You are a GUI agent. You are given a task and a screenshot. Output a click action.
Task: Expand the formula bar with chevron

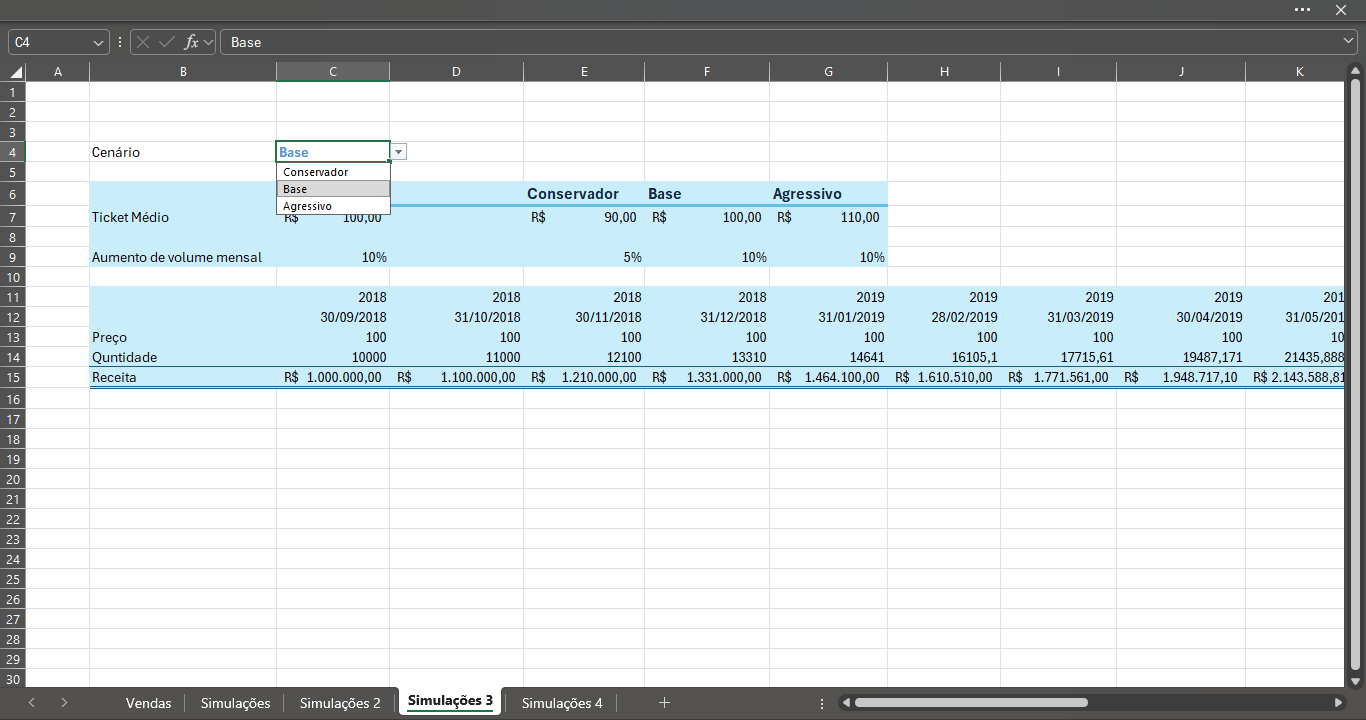(1349, 42)
